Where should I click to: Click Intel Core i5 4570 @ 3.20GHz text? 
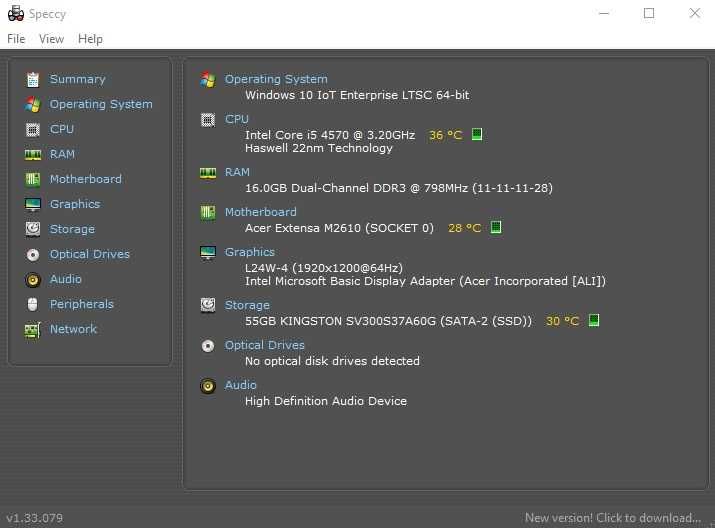pos(330,135)
